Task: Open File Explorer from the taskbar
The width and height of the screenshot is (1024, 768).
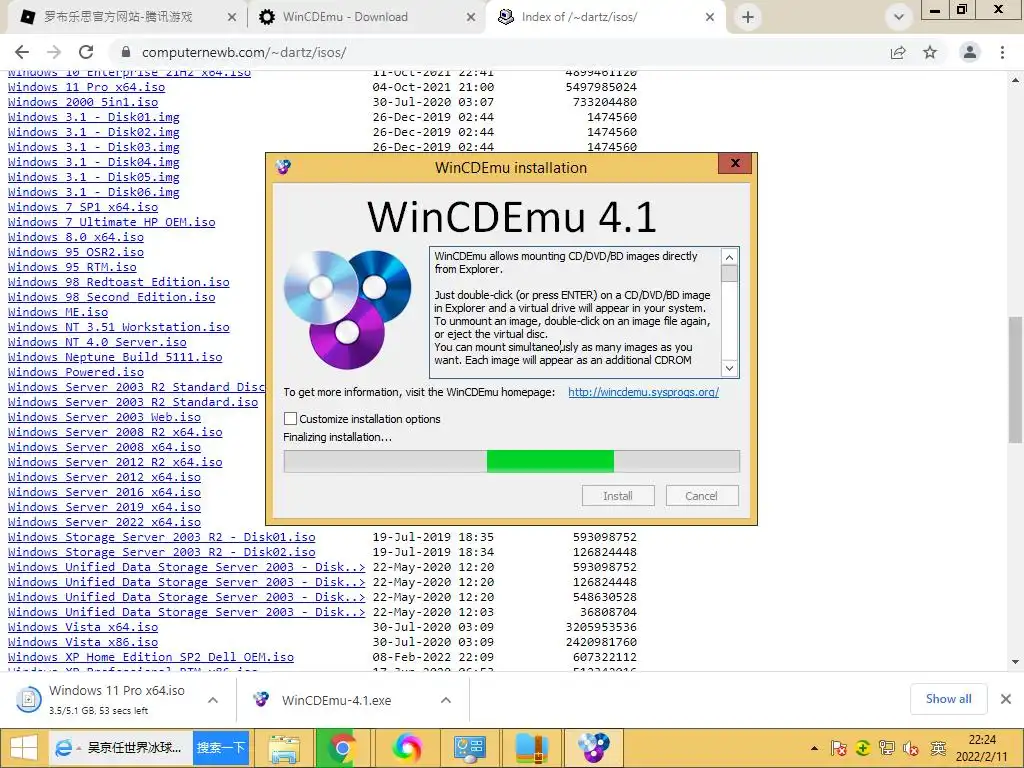Action: [284, 748]
